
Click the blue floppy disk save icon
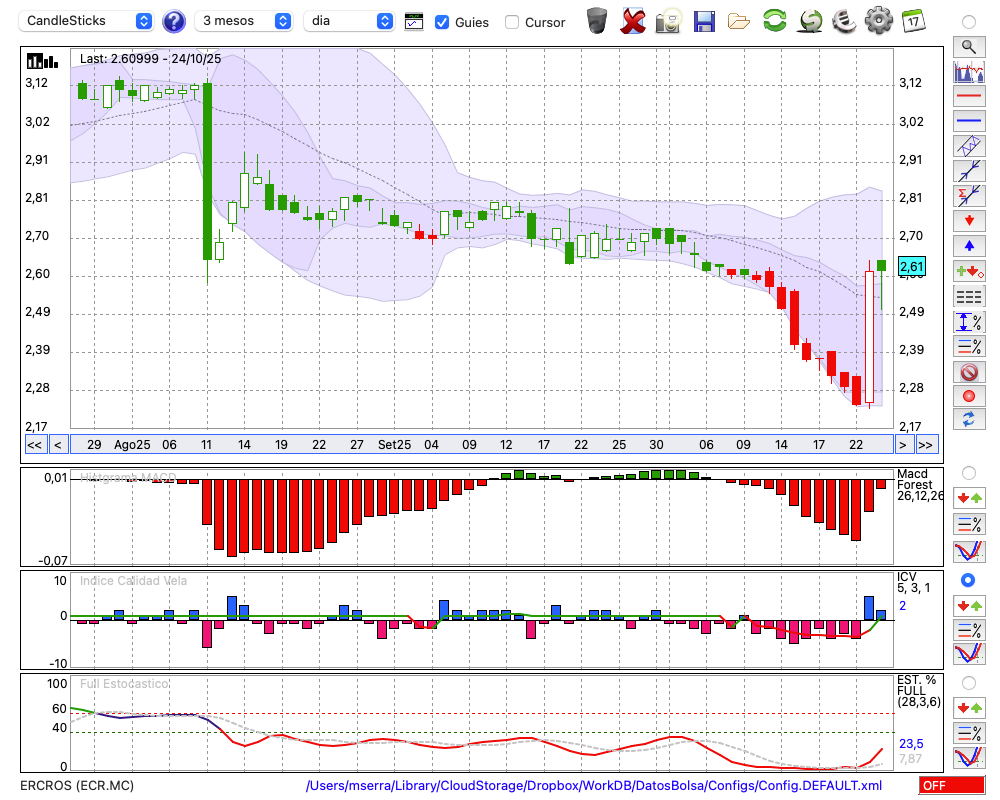[704, 20]
